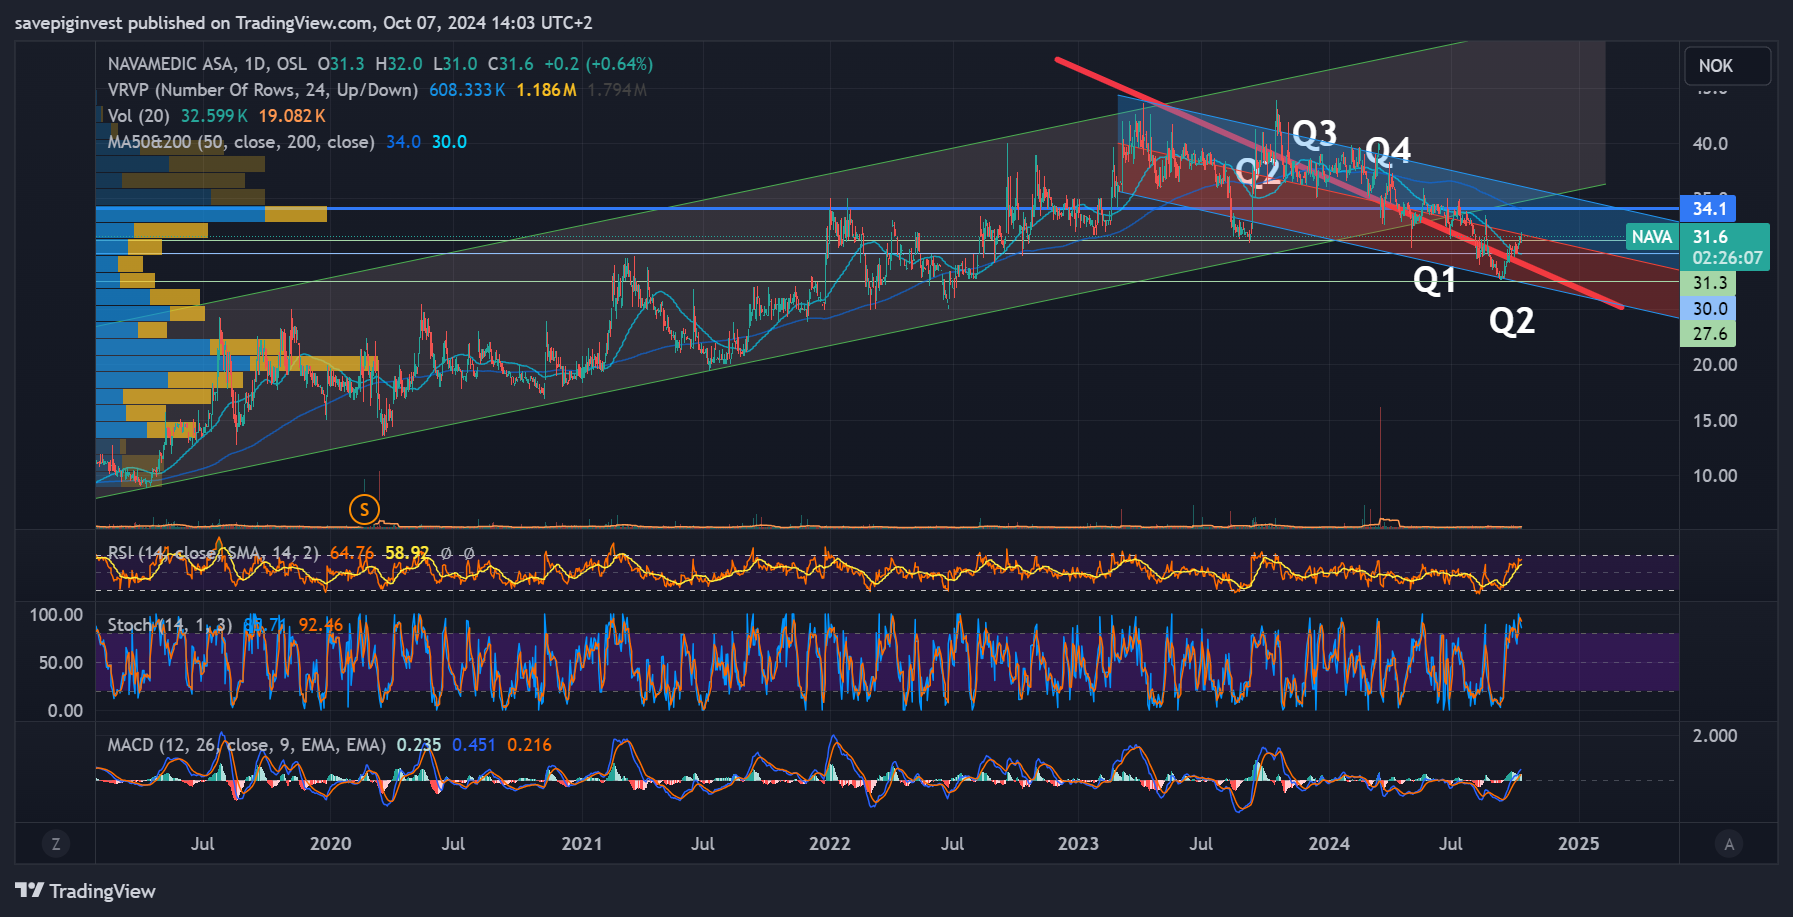Click the 1.186M VRVP value
This screenshot has height=917, width=1793.
point(546,90)
